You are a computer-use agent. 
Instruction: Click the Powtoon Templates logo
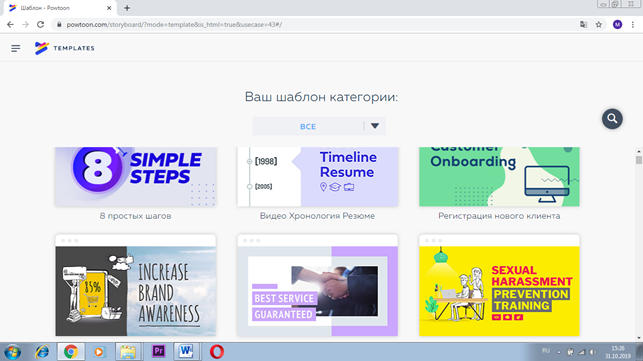(x=64, y=48)
